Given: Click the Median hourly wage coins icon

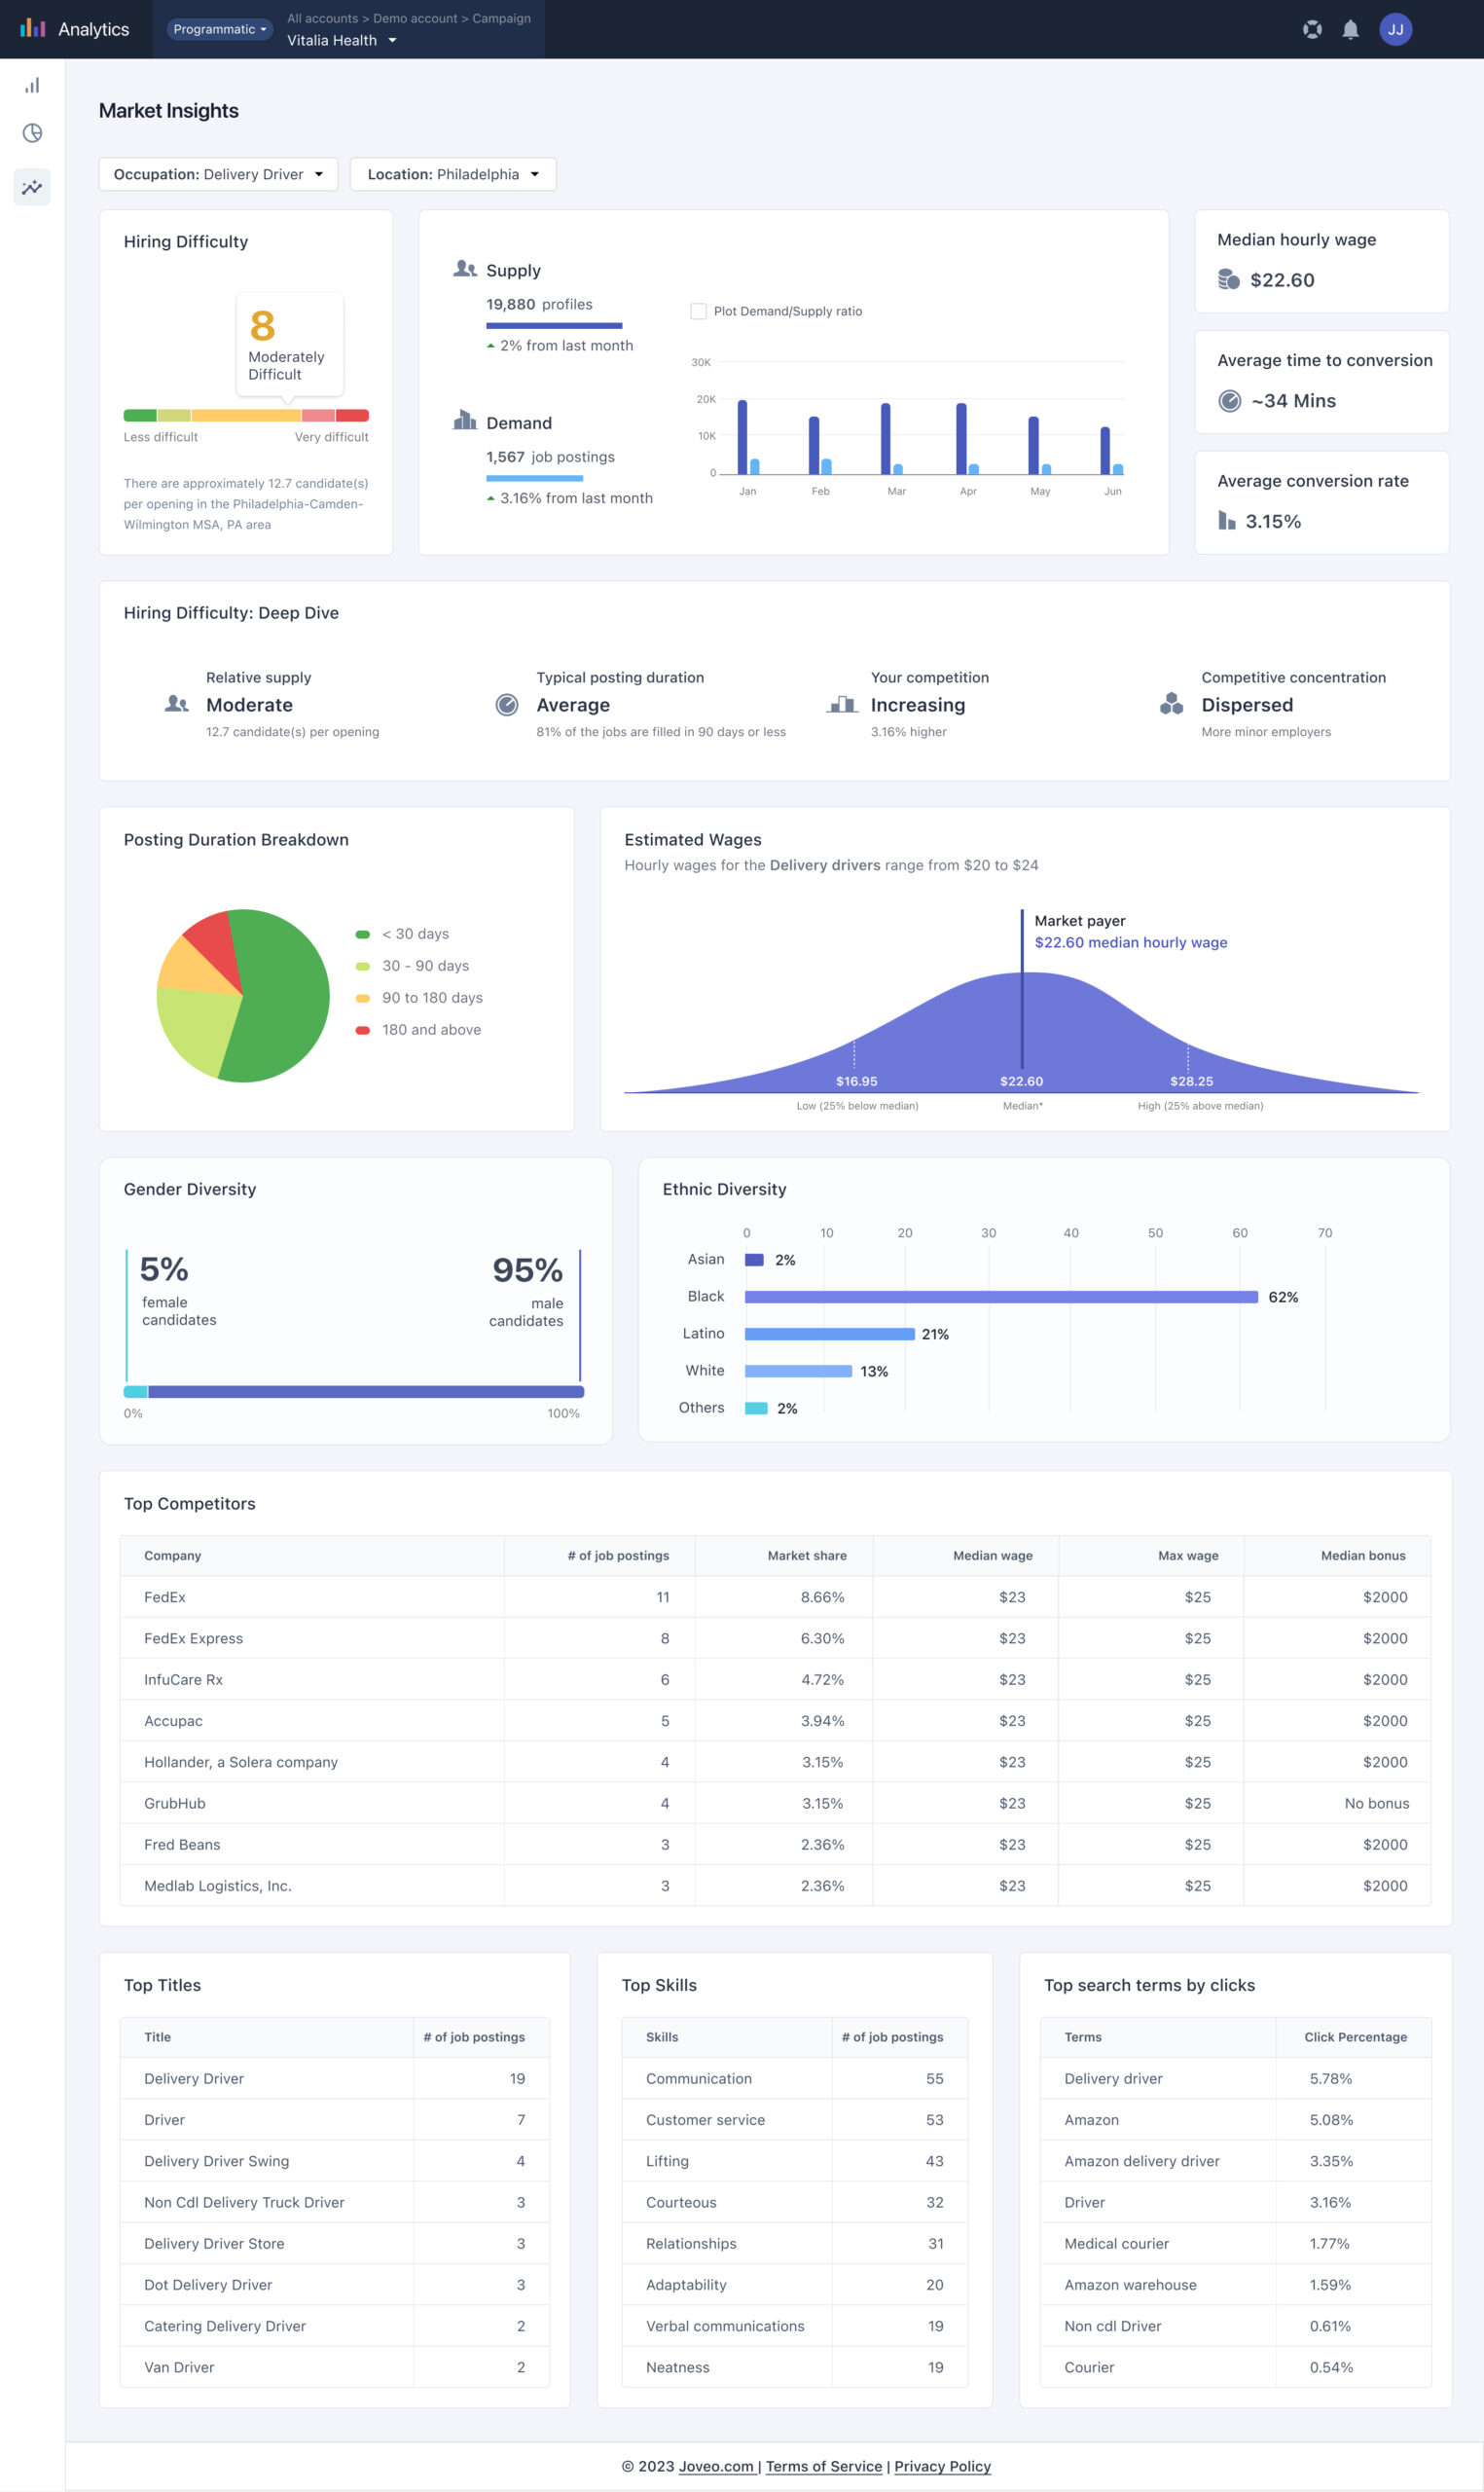Looking at the screenshot, I should [x=1228, y=280].
